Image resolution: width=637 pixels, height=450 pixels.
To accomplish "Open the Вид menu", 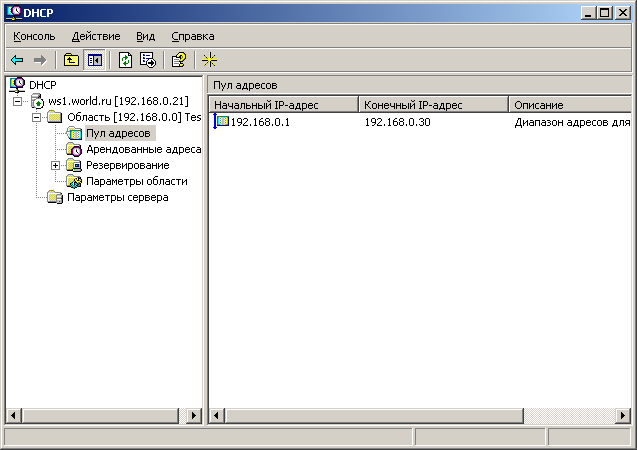I will click(145, 36).
